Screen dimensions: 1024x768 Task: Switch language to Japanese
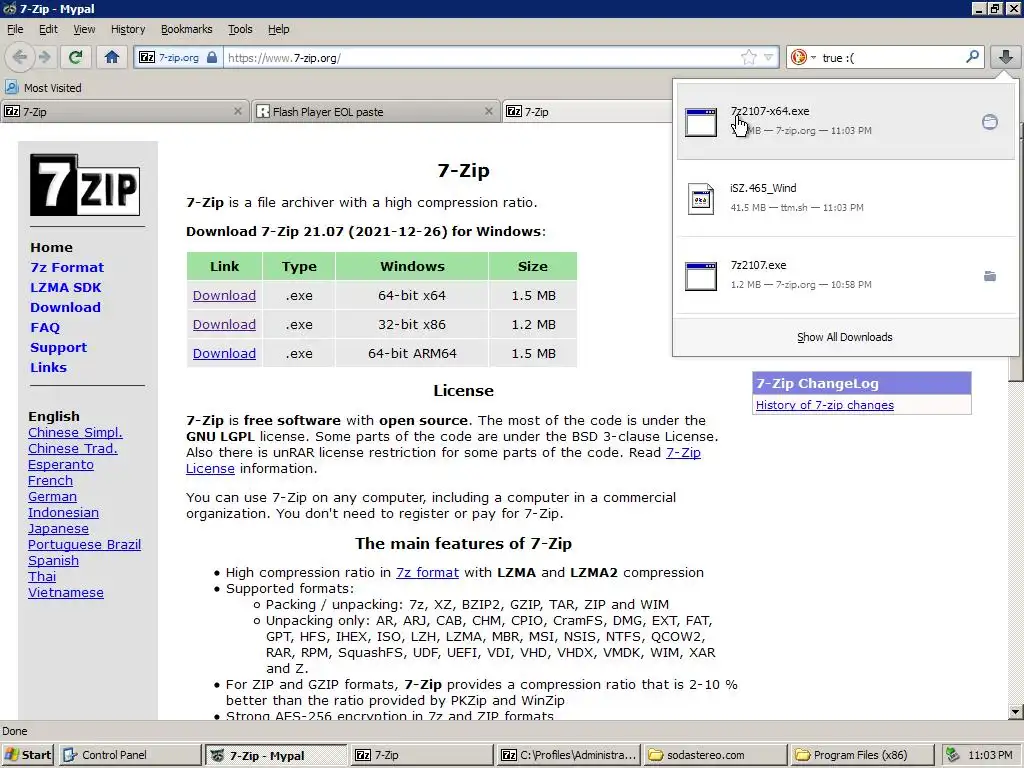click(58, 529)
